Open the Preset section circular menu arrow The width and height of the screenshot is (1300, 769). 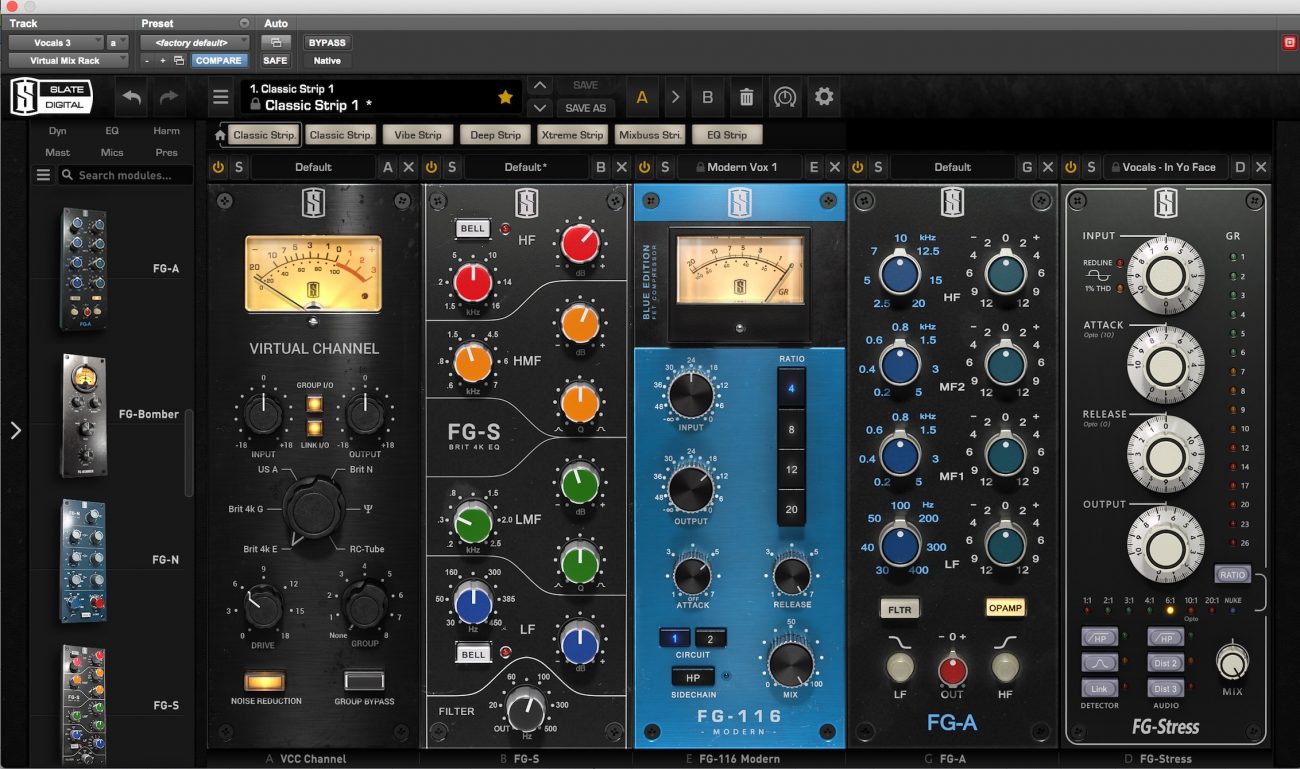click(245, 23)
